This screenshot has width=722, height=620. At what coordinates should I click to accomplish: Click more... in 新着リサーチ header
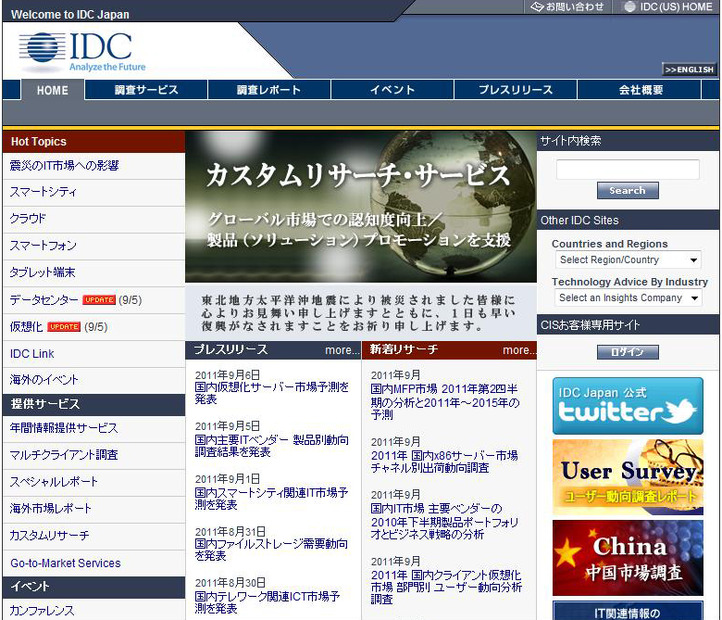pos(519,350)
